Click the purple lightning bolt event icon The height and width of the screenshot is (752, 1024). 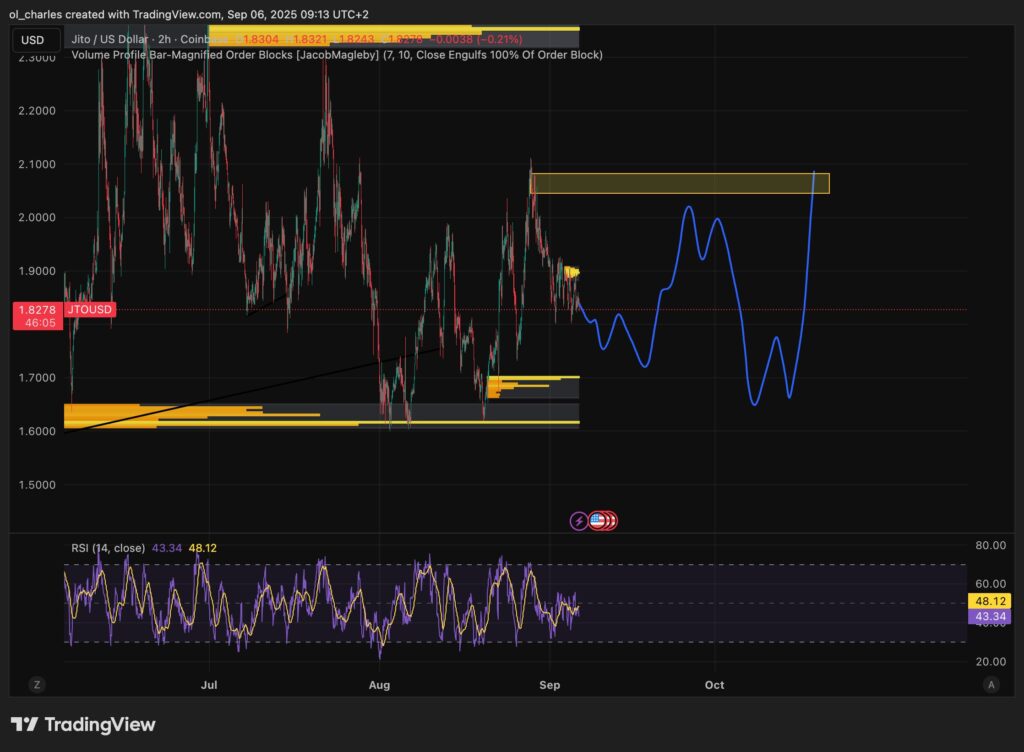(579, 520)
